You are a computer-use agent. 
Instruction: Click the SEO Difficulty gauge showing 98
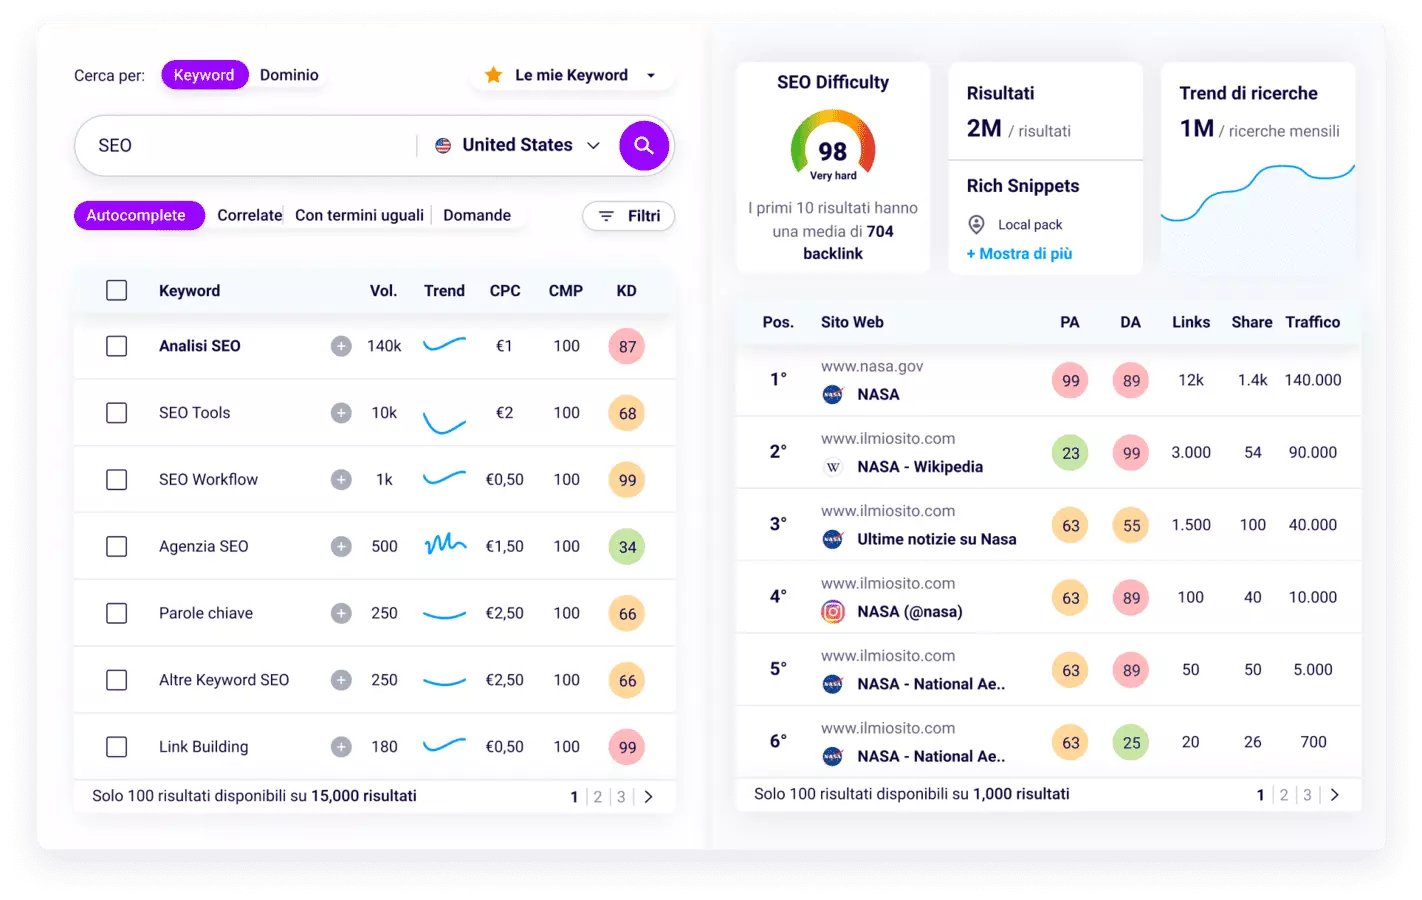(833, 146)
